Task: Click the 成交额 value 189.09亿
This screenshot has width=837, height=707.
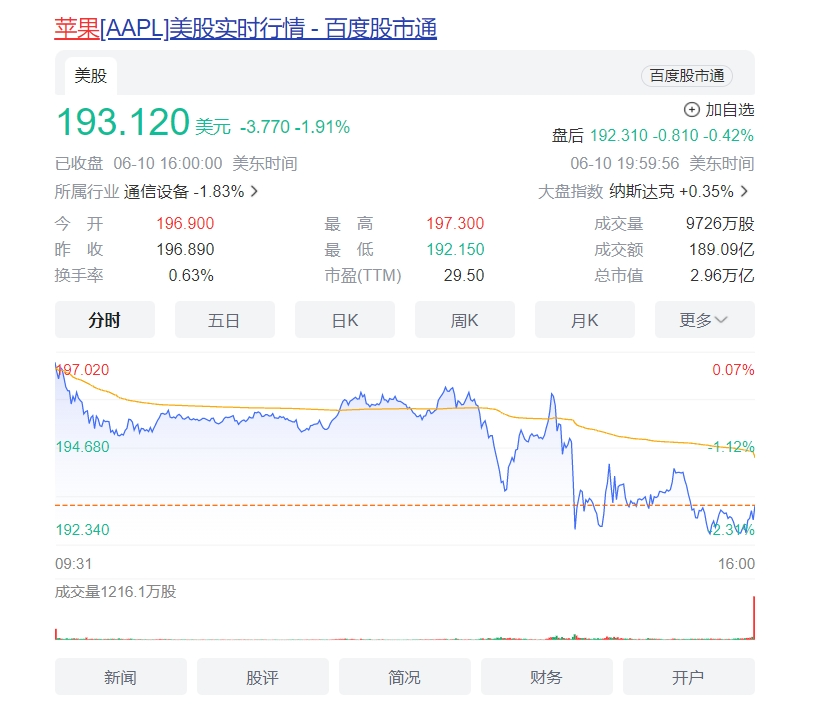Action: (x=722, y=249)
